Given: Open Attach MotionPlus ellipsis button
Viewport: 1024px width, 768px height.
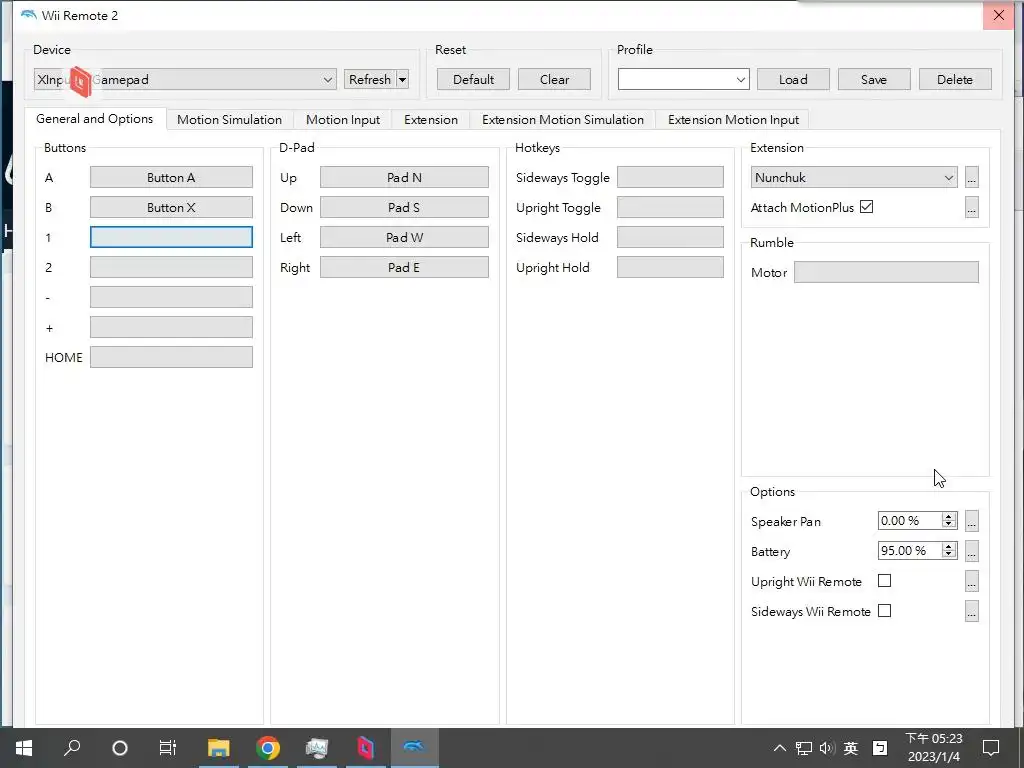Looking at the screenshot, I should tap(972, 208).
